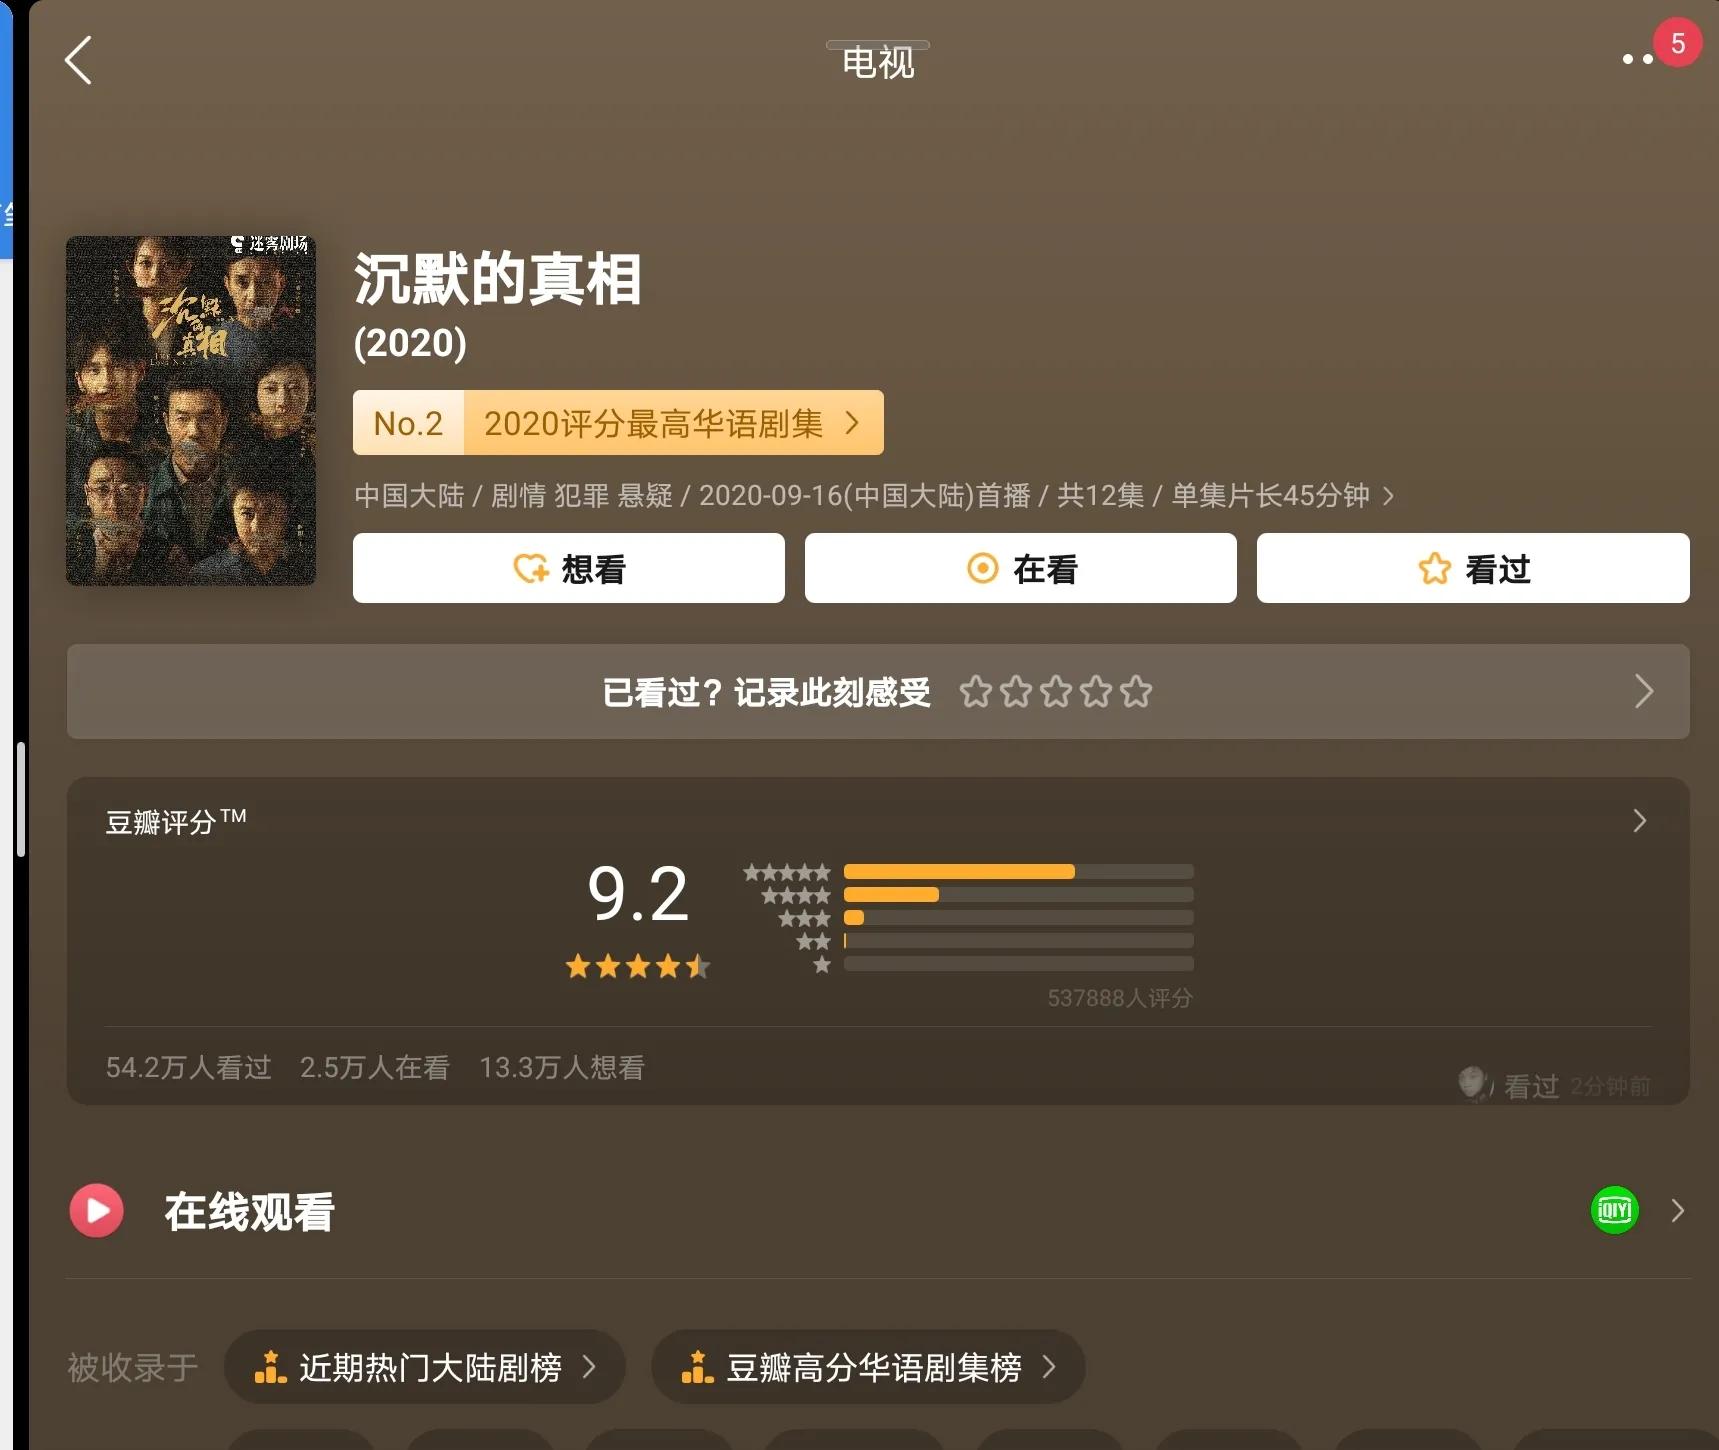Tap the back arrow to return
The width and height of the screenshot is (1719, 1450).
tap(79, 60)
